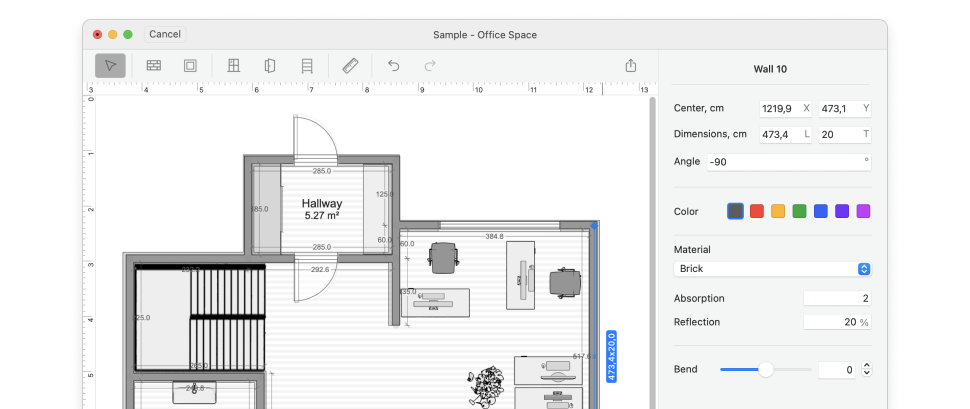
Task: Select the magenta purple color swatch
Action: coord(863,212)
